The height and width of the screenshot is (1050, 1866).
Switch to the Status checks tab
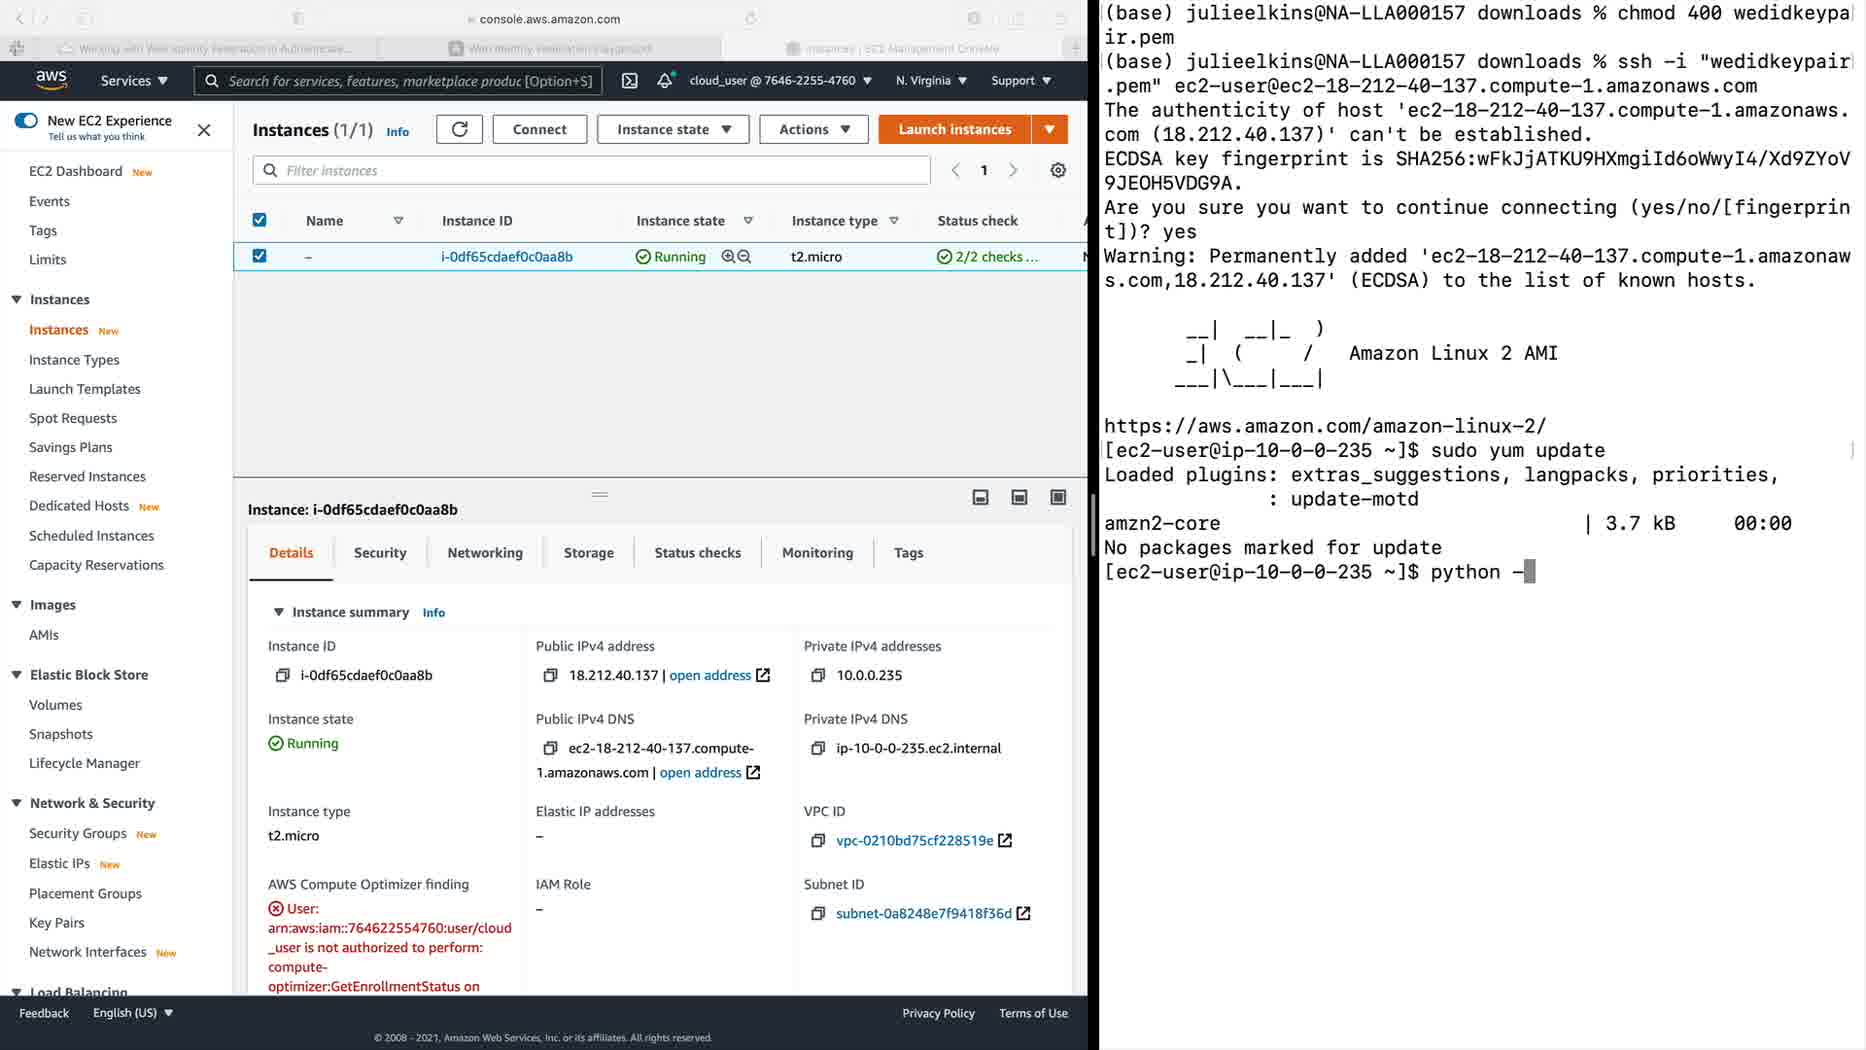[697, 553]
